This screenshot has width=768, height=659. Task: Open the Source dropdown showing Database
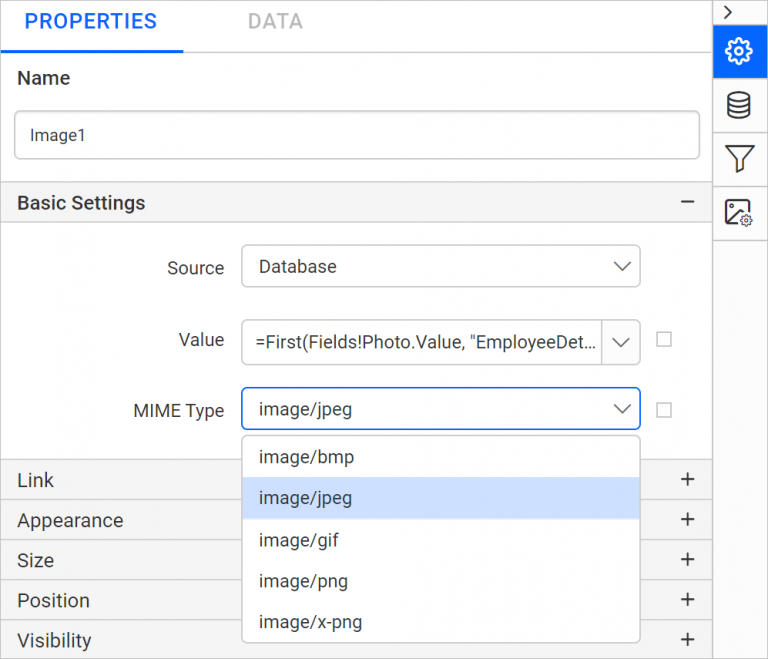point(440,267)
